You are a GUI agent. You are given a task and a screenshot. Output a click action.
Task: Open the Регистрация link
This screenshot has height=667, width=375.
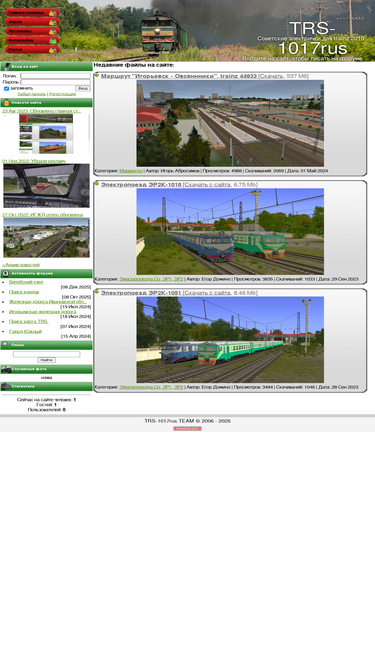62,94
